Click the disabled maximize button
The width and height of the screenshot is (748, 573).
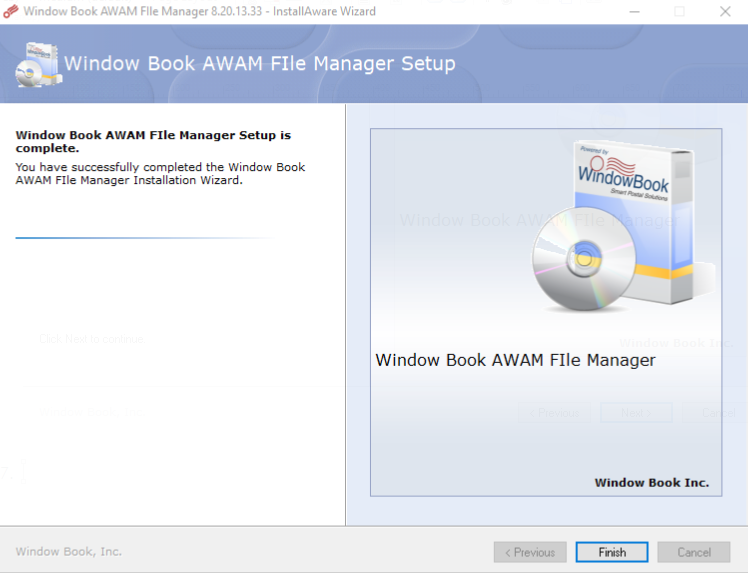tap(679, 11)
